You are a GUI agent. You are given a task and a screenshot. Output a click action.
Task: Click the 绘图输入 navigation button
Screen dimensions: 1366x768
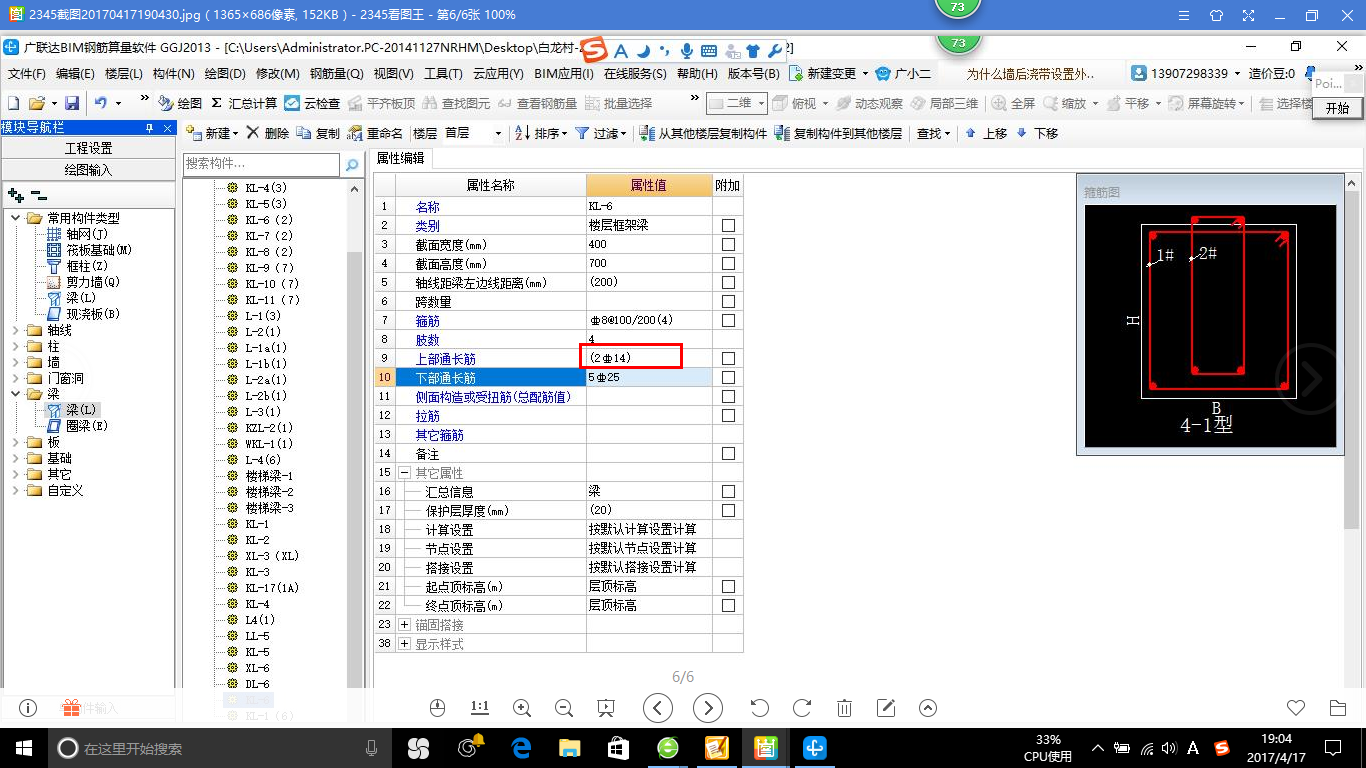88,170
